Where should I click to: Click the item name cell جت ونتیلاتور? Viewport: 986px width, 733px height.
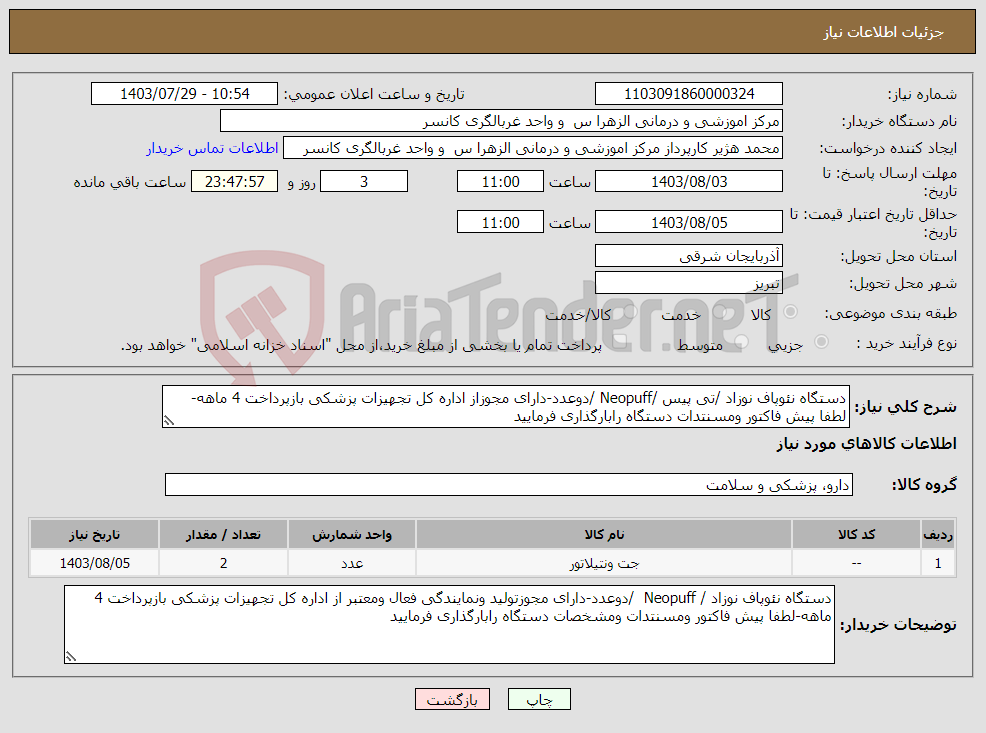point(604,563)
